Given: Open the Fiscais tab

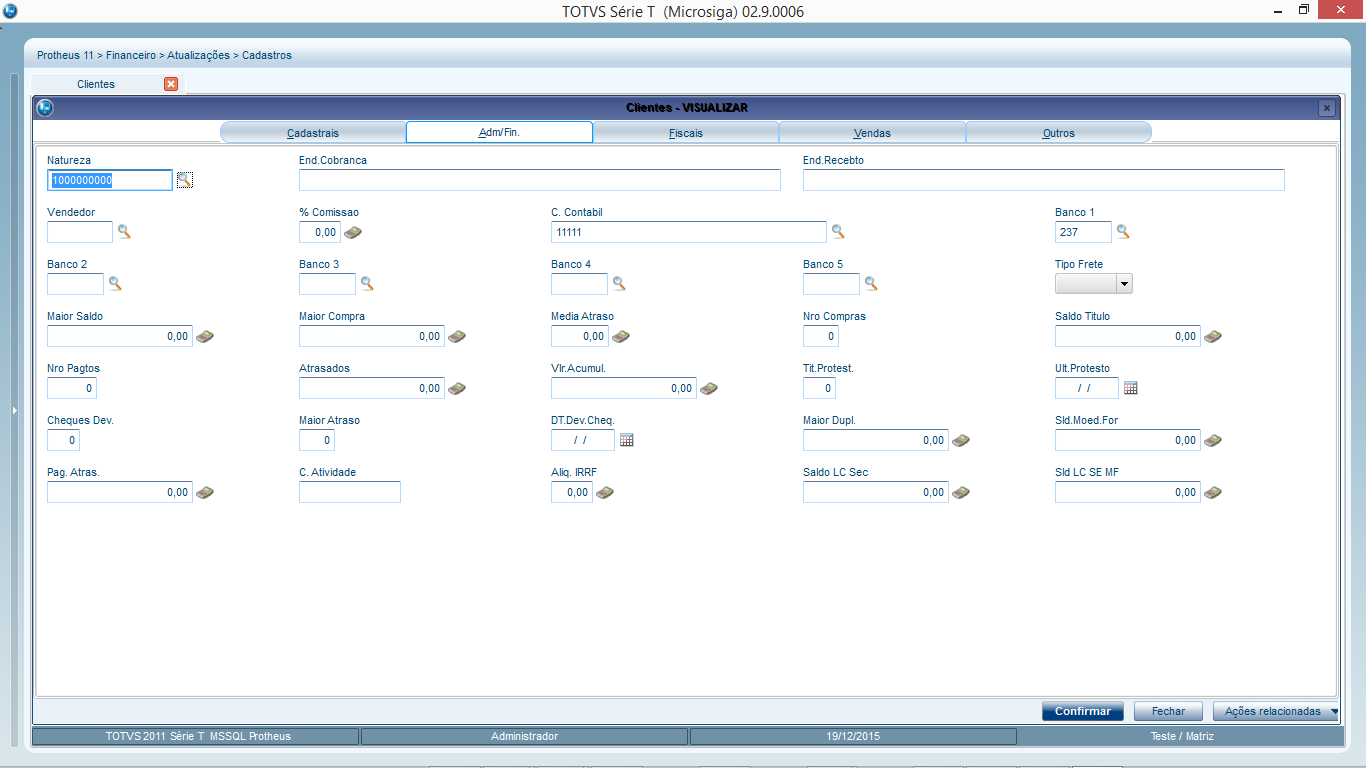Looking at the screenshot, I should 686,133.
